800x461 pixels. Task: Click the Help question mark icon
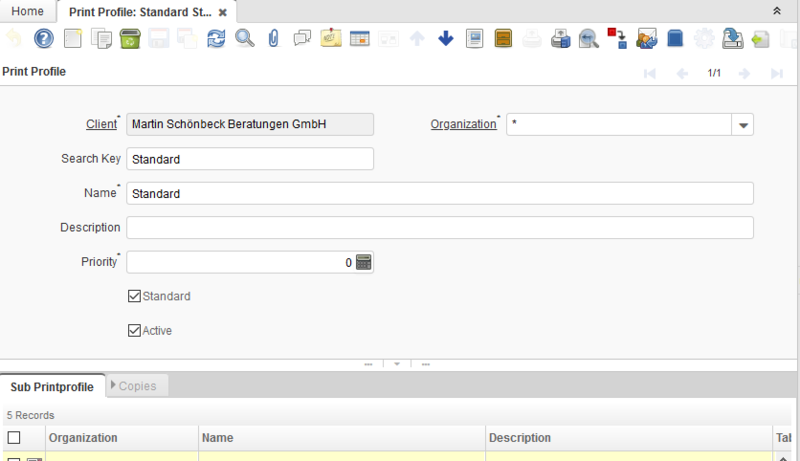(x=43, y=39)
